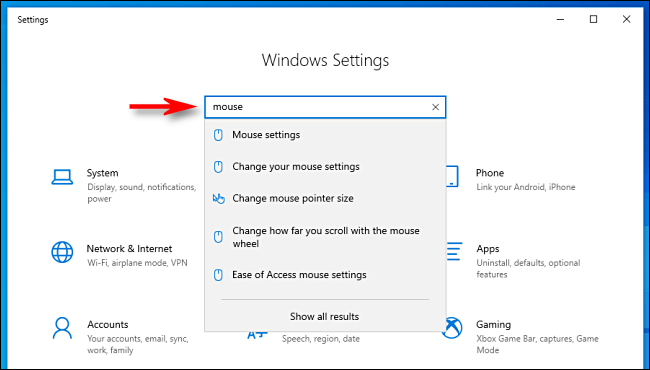Image resolution: width=650 pixels, height=370 pixels.
Task: Click the mouse icon beside the scroll wheel result
Action: click(218, 237)
